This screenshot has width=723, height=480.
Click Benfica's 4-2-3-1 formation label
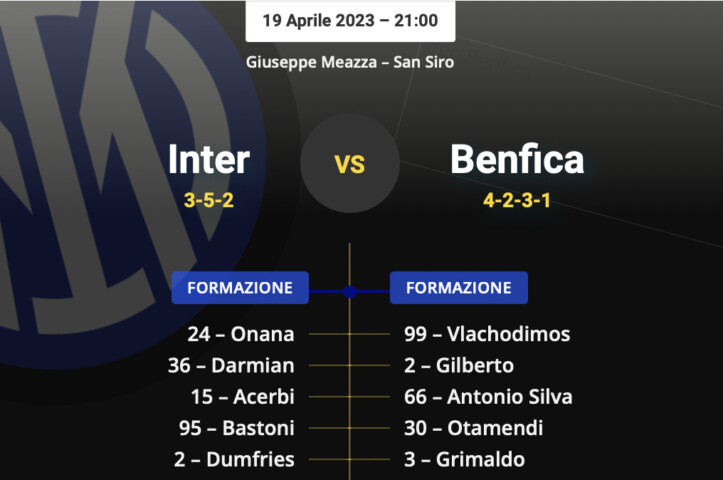517,200
